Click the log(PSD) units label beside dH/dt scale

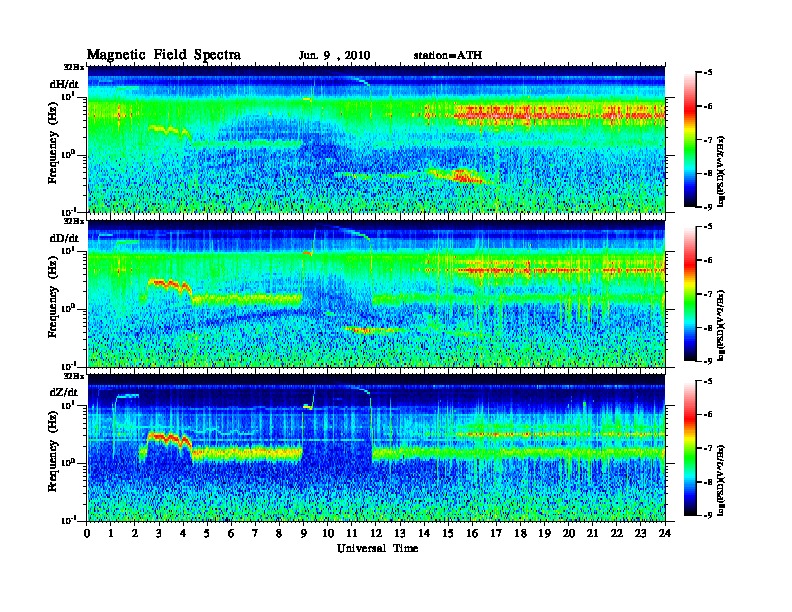click(x=721, y=171)
